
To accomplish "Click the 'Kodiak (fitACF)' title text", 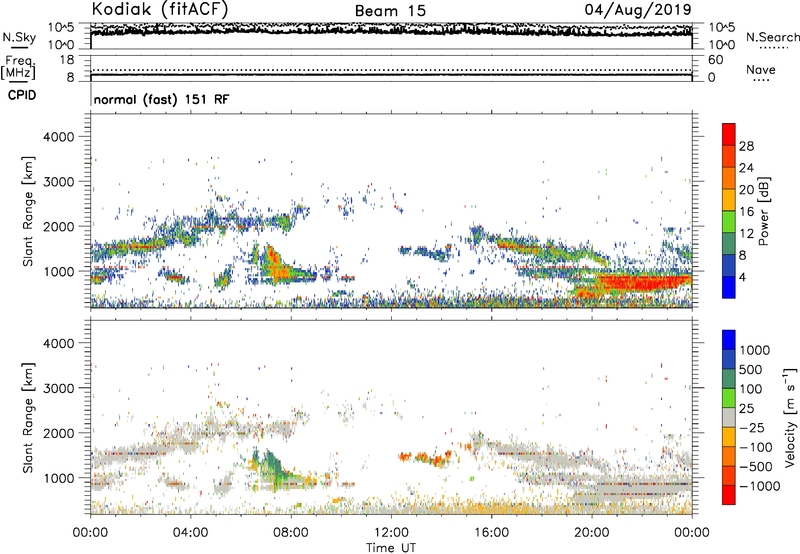I will coord(160,9).
